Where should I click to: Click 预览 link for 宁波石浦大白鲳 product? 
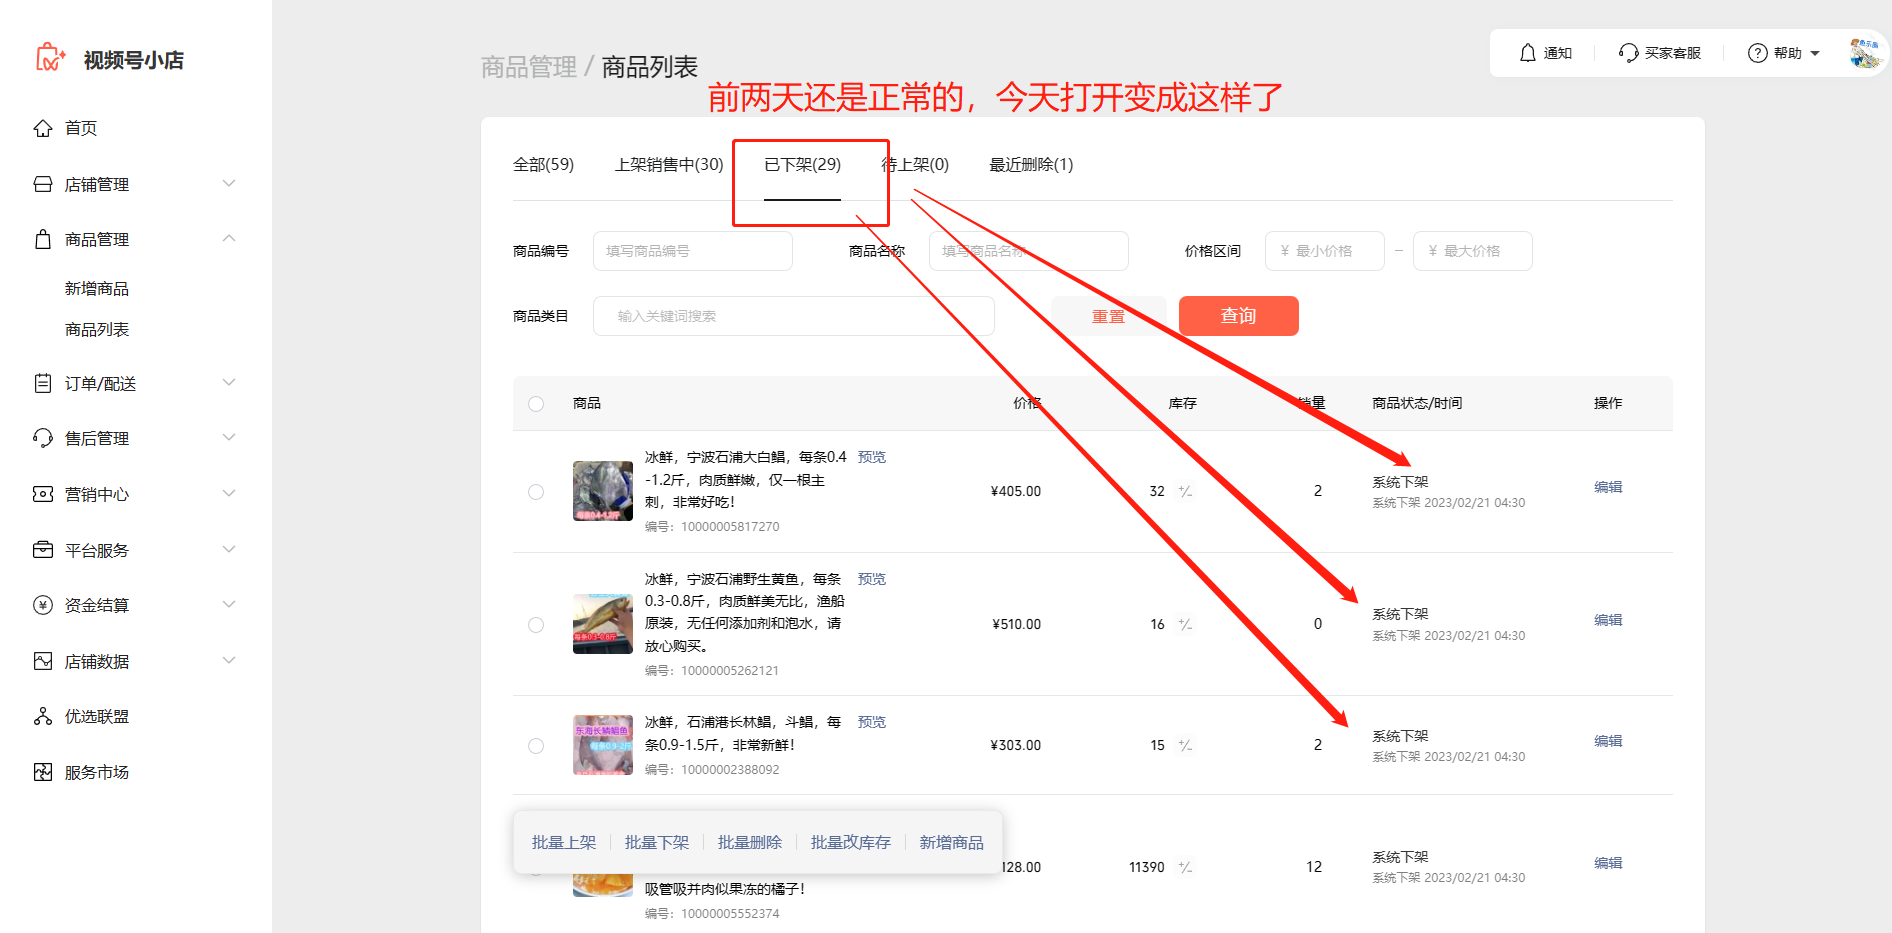pyautogui.click(x=872, y=457)
